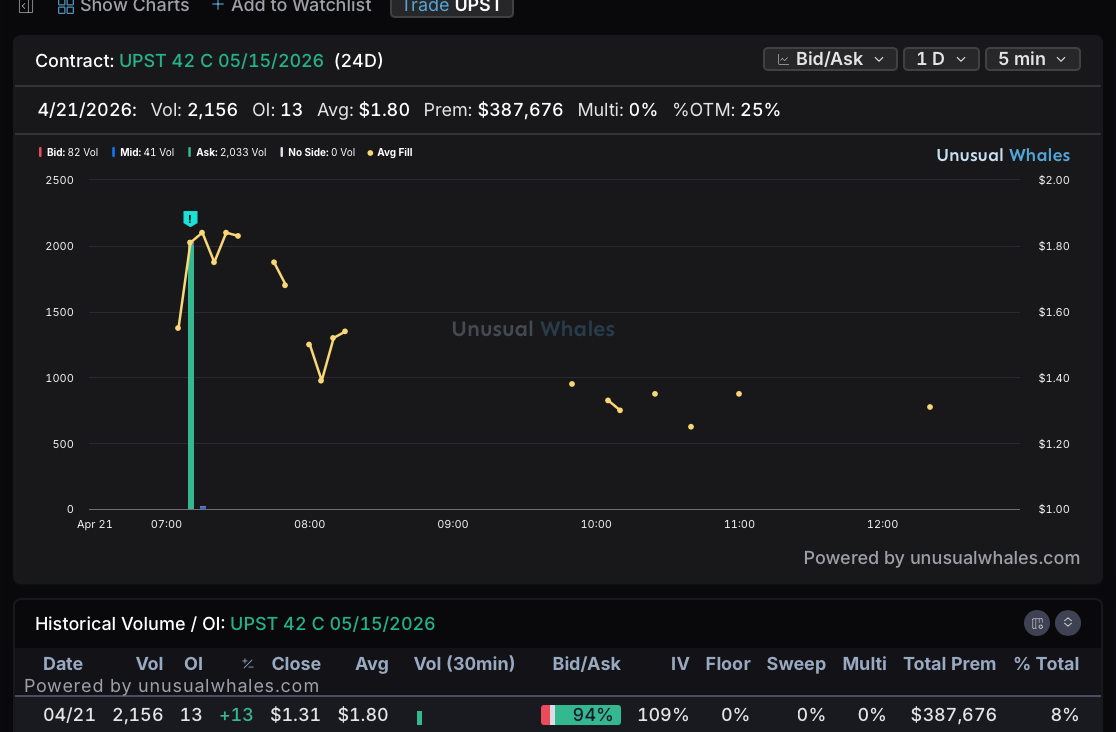The image size is (1116, 732).
Task: Click the 04/21 date cell
Action: [69, 715]
